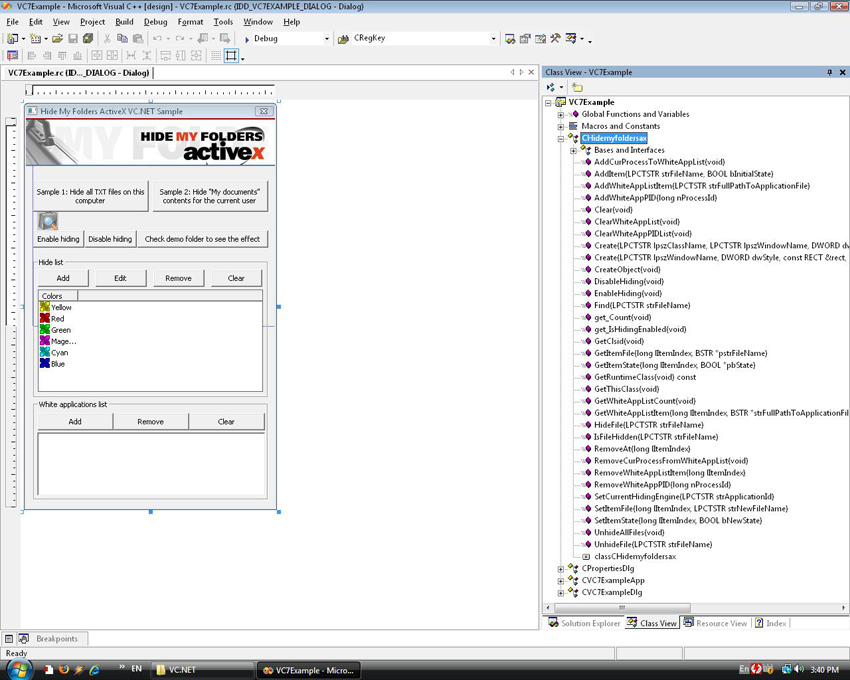This screenshot has width=850, height=680.
Task: Collapse the CHidemyfoldersax class node
Action: pyautogui.click(x=561, y=138)
